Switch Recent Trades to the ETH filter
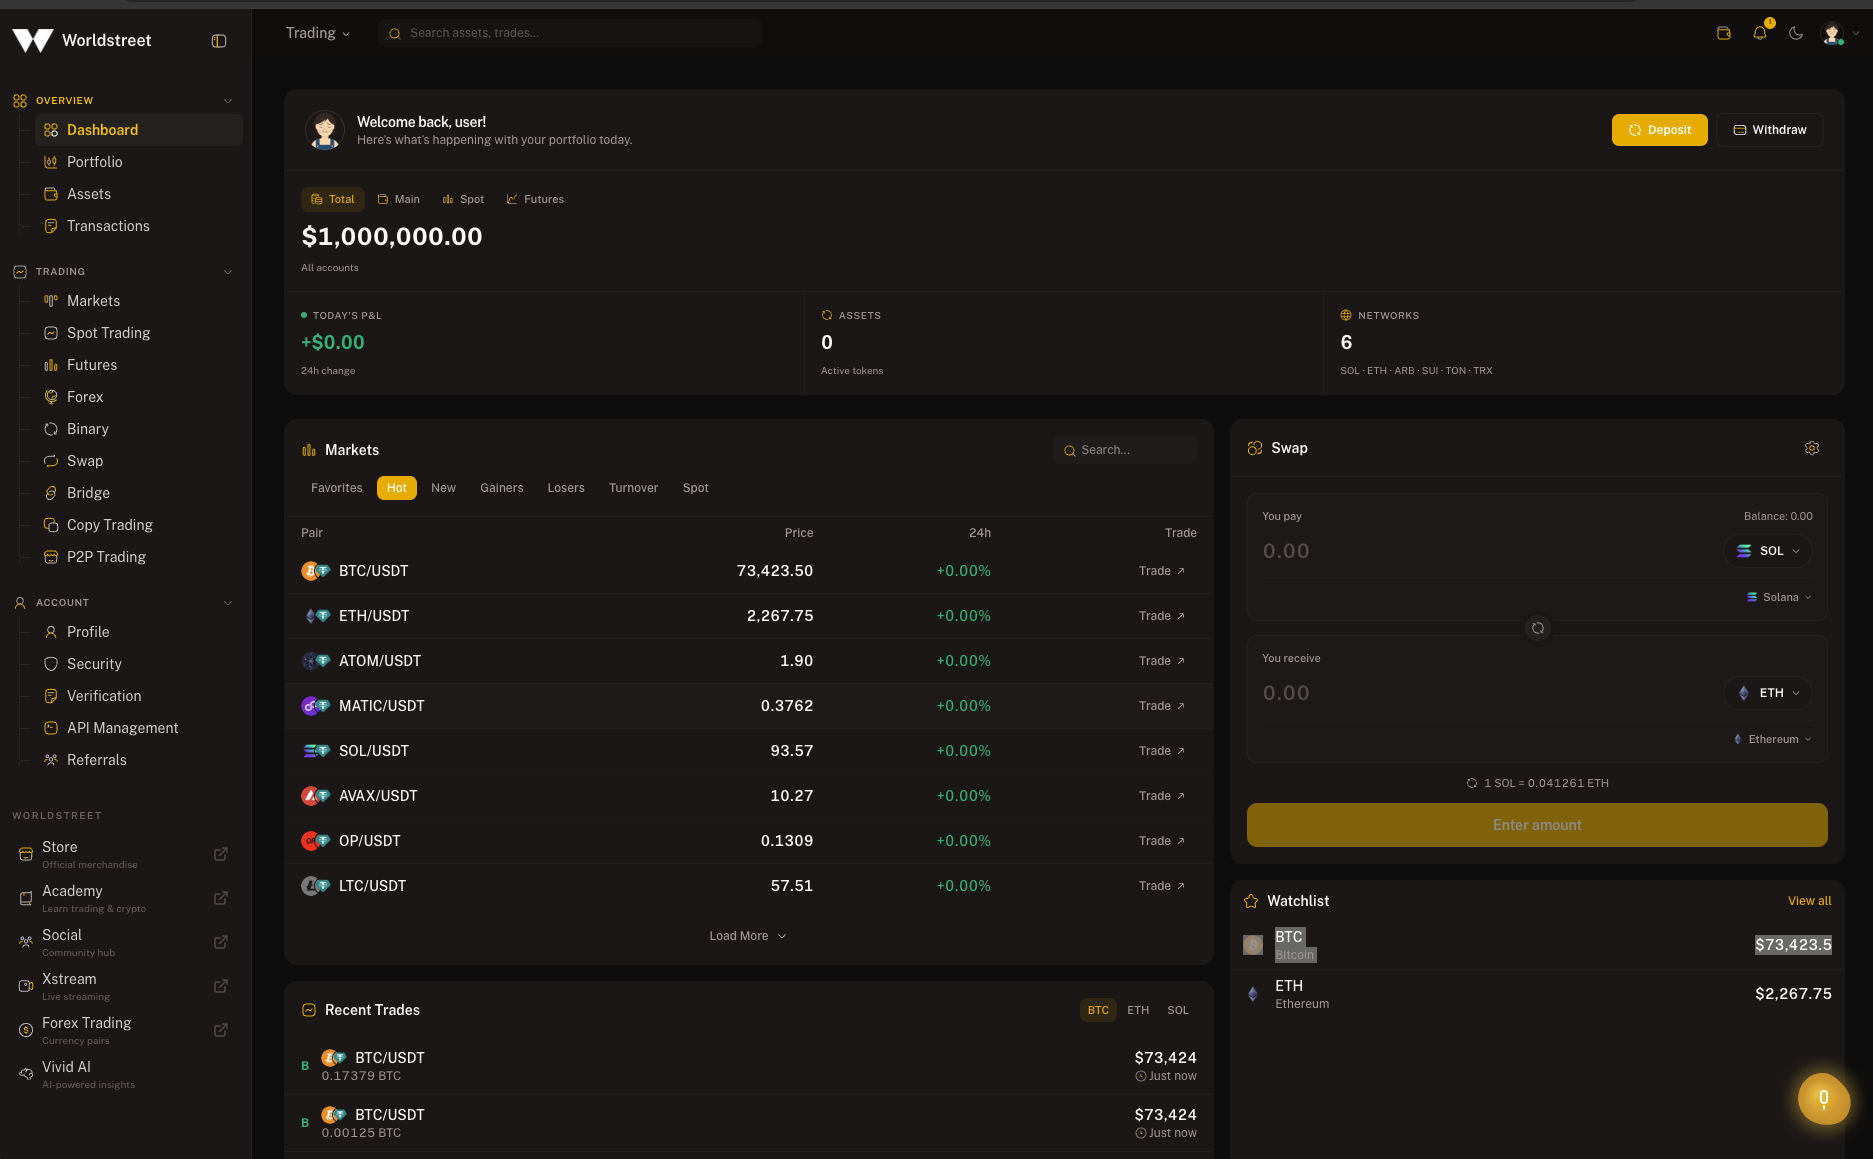The image size is (1873, 1159). point(1137,1010)
